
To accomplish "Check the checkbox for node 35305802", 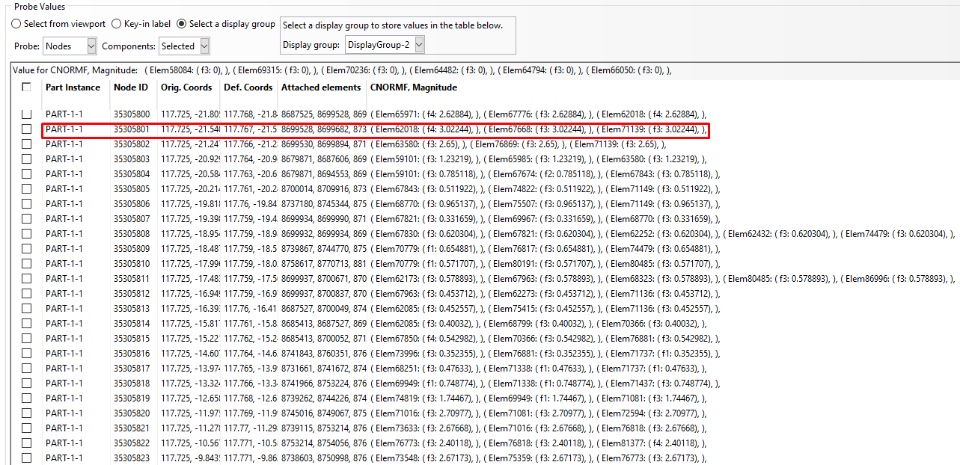I will [26, 144].
